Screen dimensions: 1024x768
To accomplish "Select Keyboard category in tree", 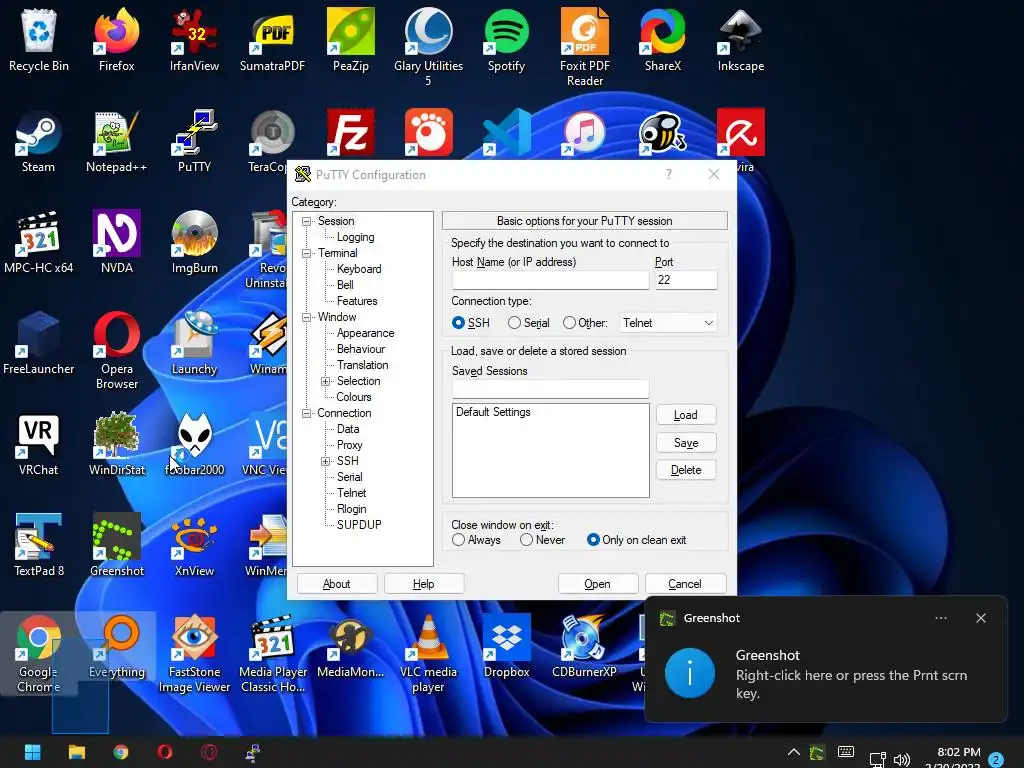I will 359,269.
